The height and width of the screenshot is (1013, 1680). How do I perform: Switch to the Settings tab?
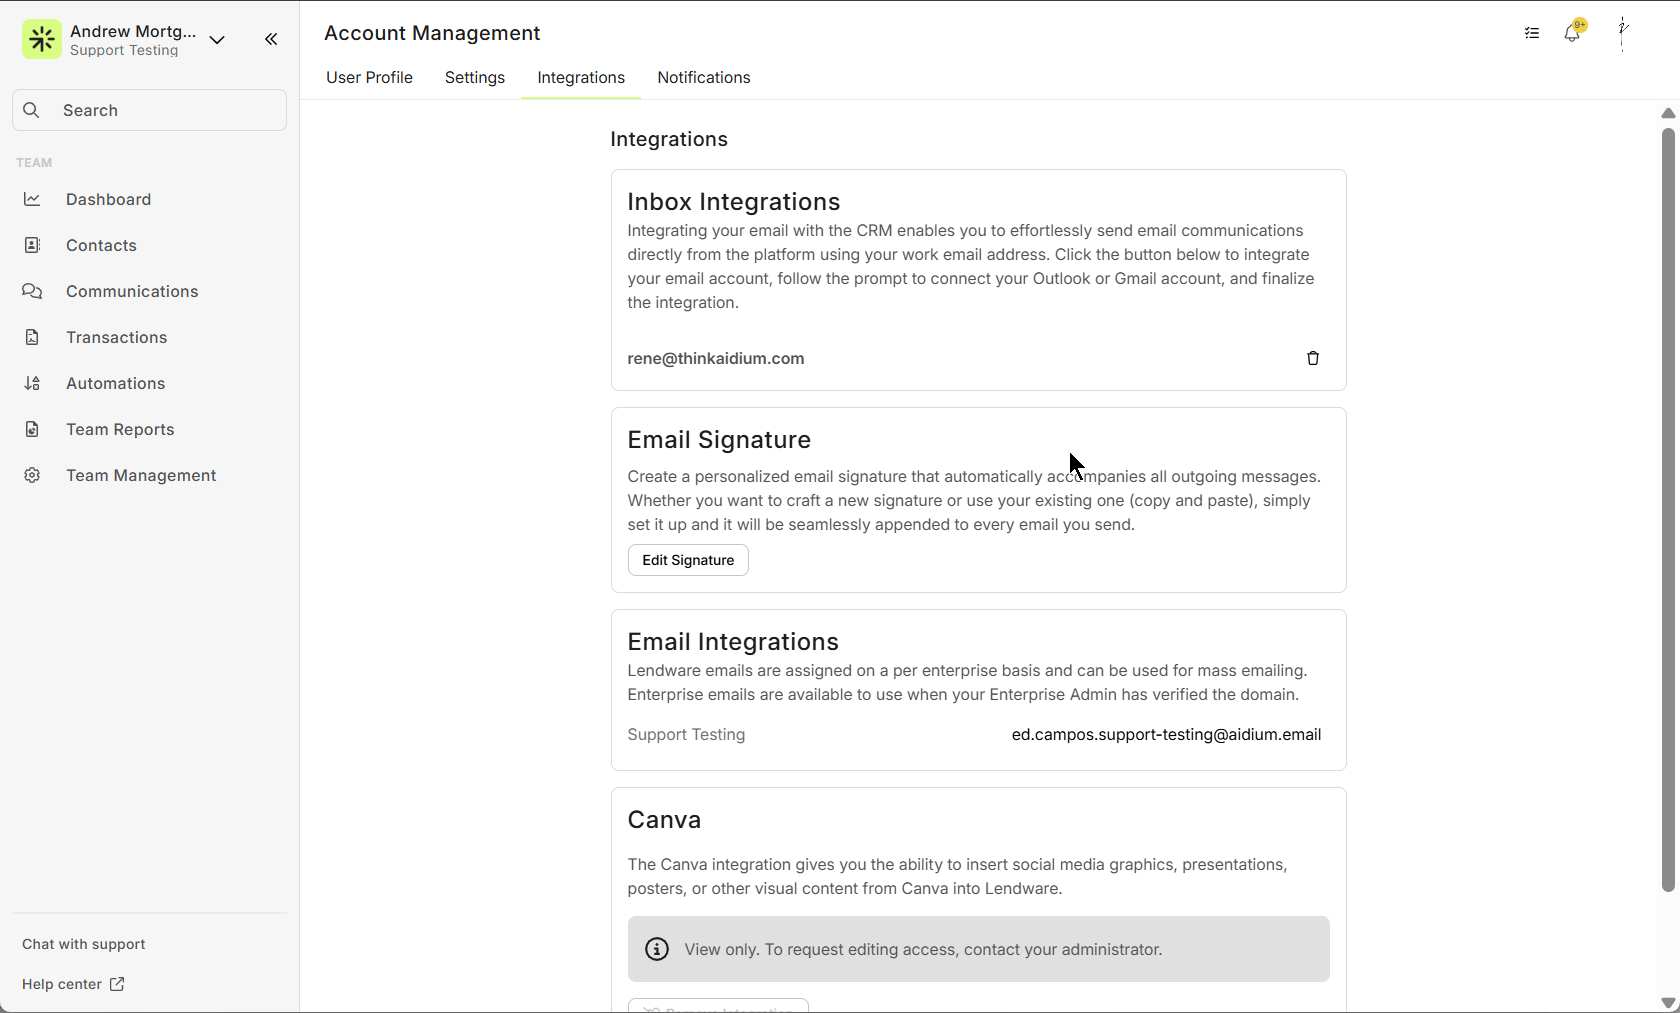click(x=475, y=77)
